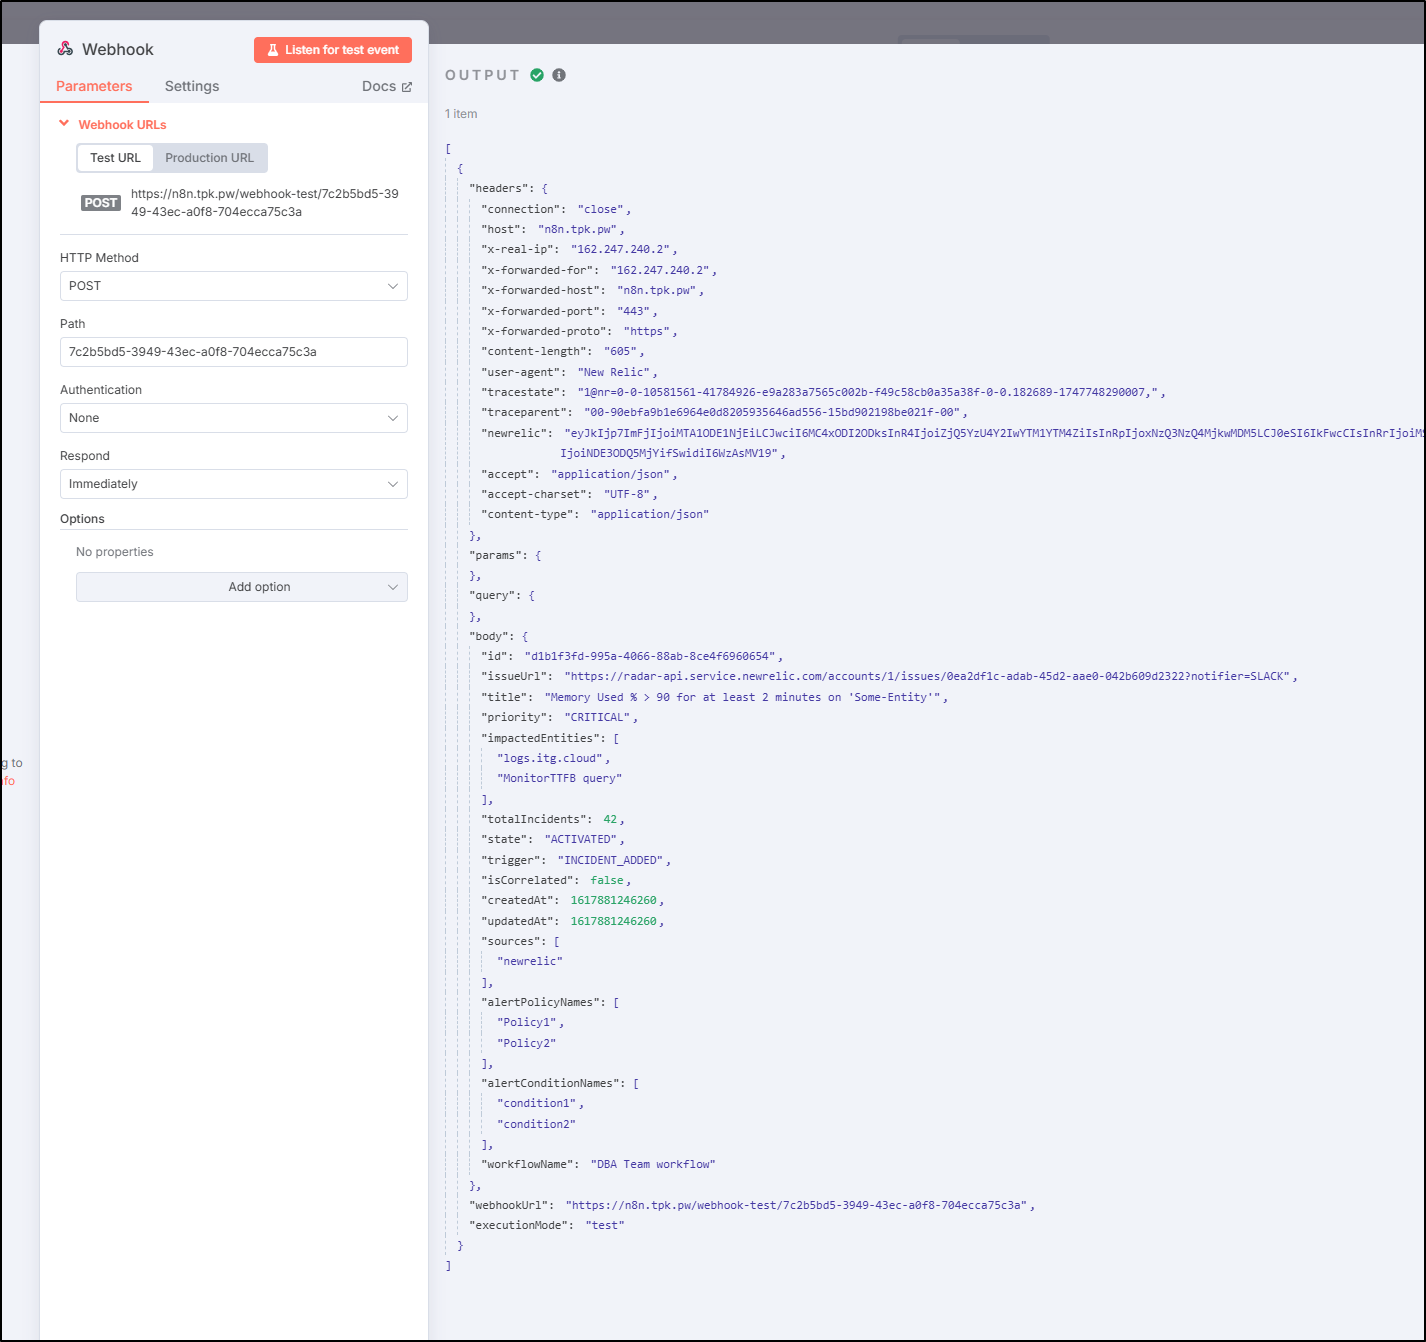Collapse the Webhook URLs section chevron
Screen dimensions: 1426x1342
[64, 124]
